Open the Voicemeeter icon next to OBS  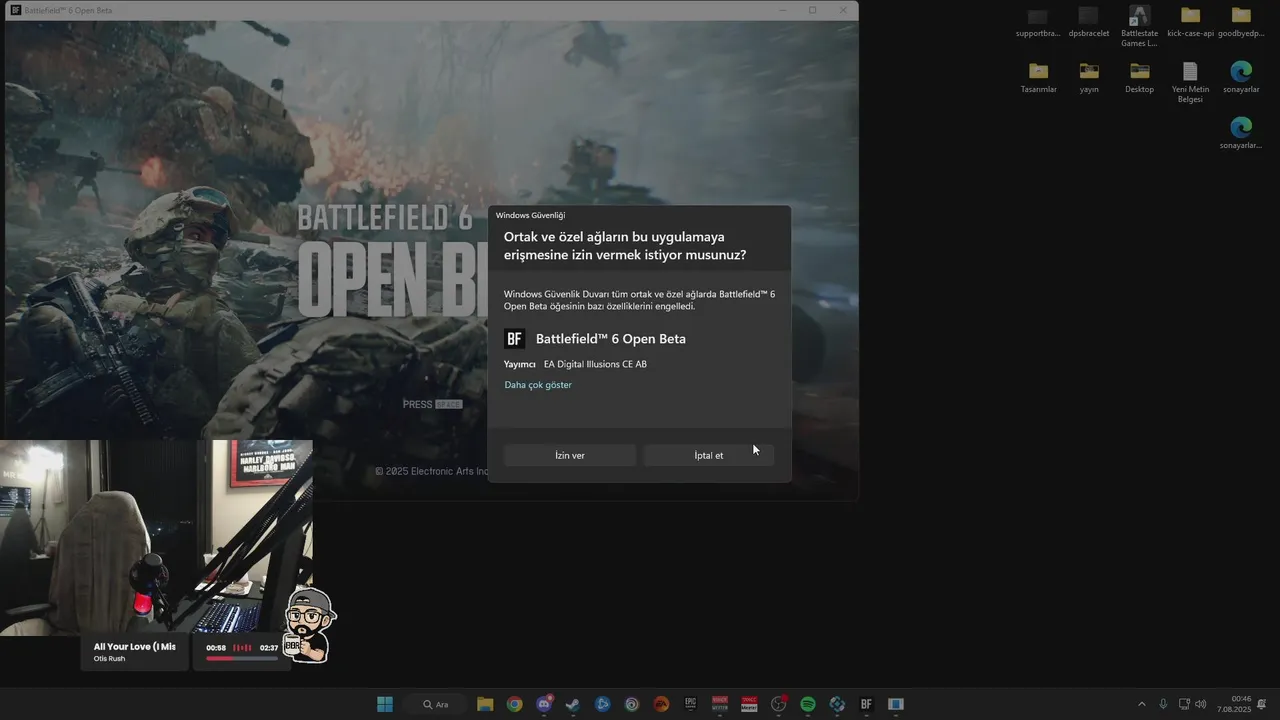click(749, 704)
